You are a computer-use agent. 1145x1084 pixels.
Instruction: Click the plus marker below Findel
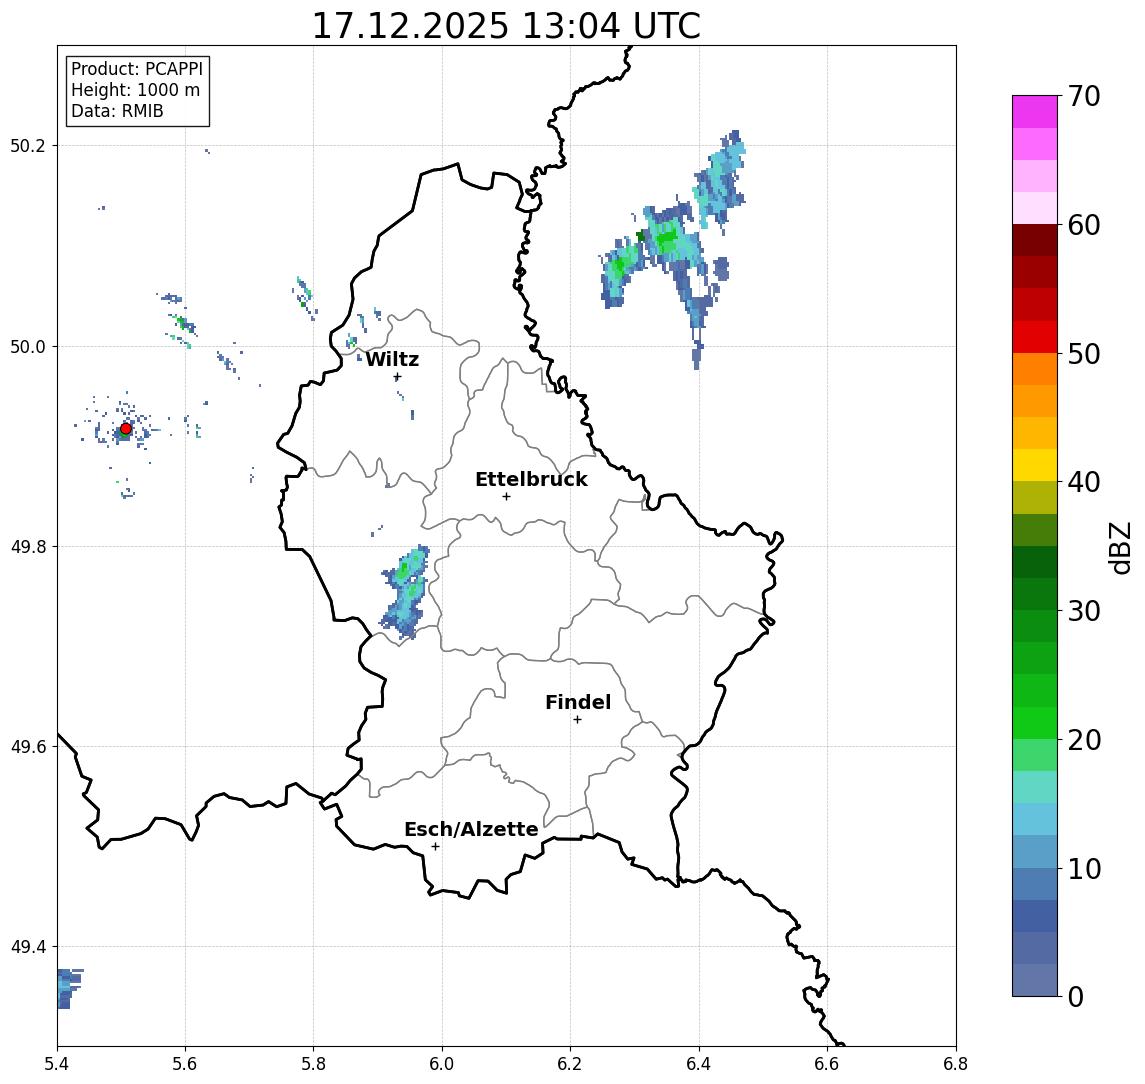pos(577,720)
